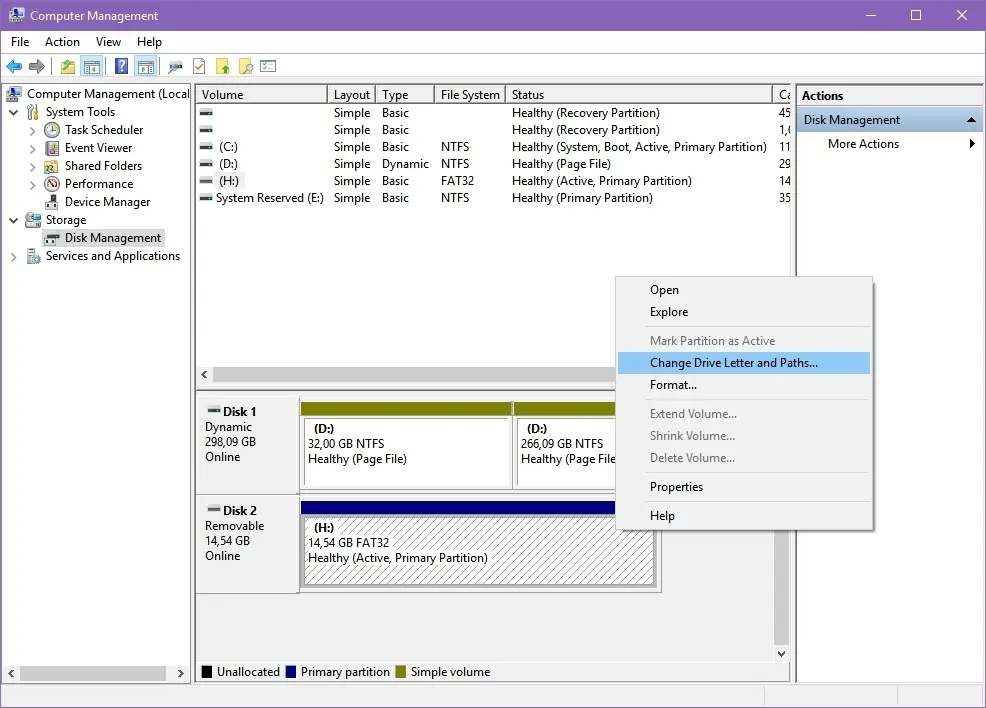This screenshot has height=708, width=986.
Task: Open Help via blue question mark icon
Action: tap(121, 66)
